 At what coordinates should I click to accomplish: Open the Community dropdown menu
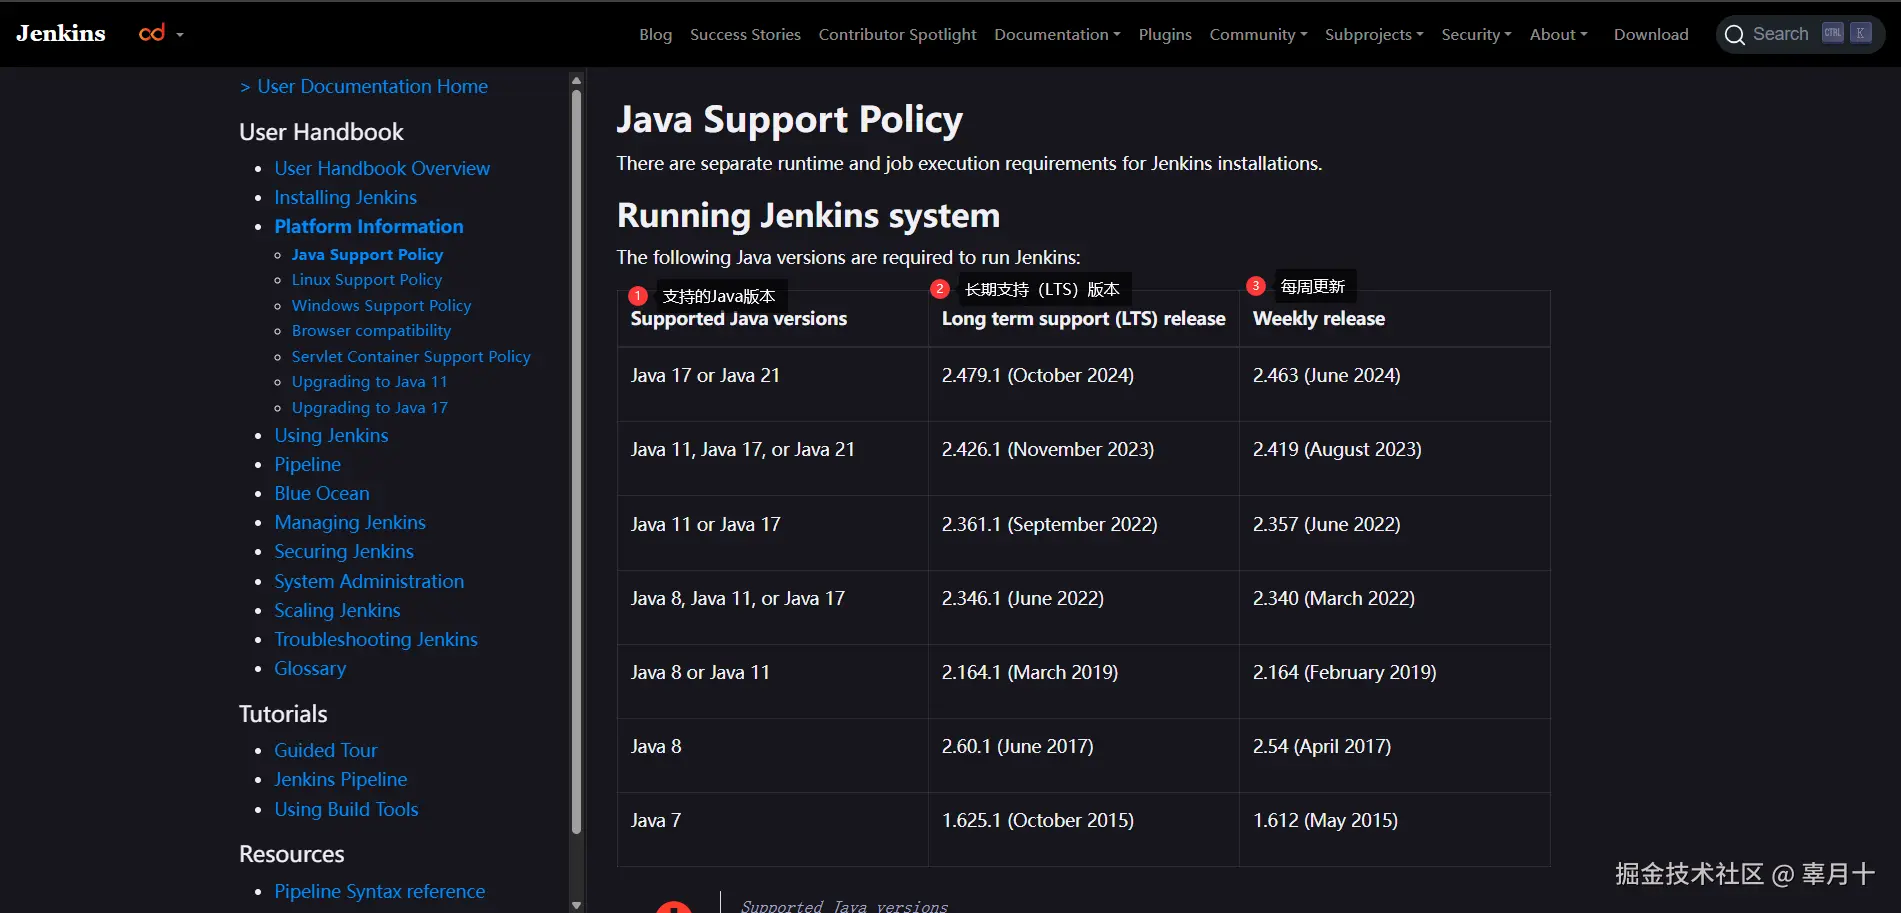click(x=1257, y=35)
